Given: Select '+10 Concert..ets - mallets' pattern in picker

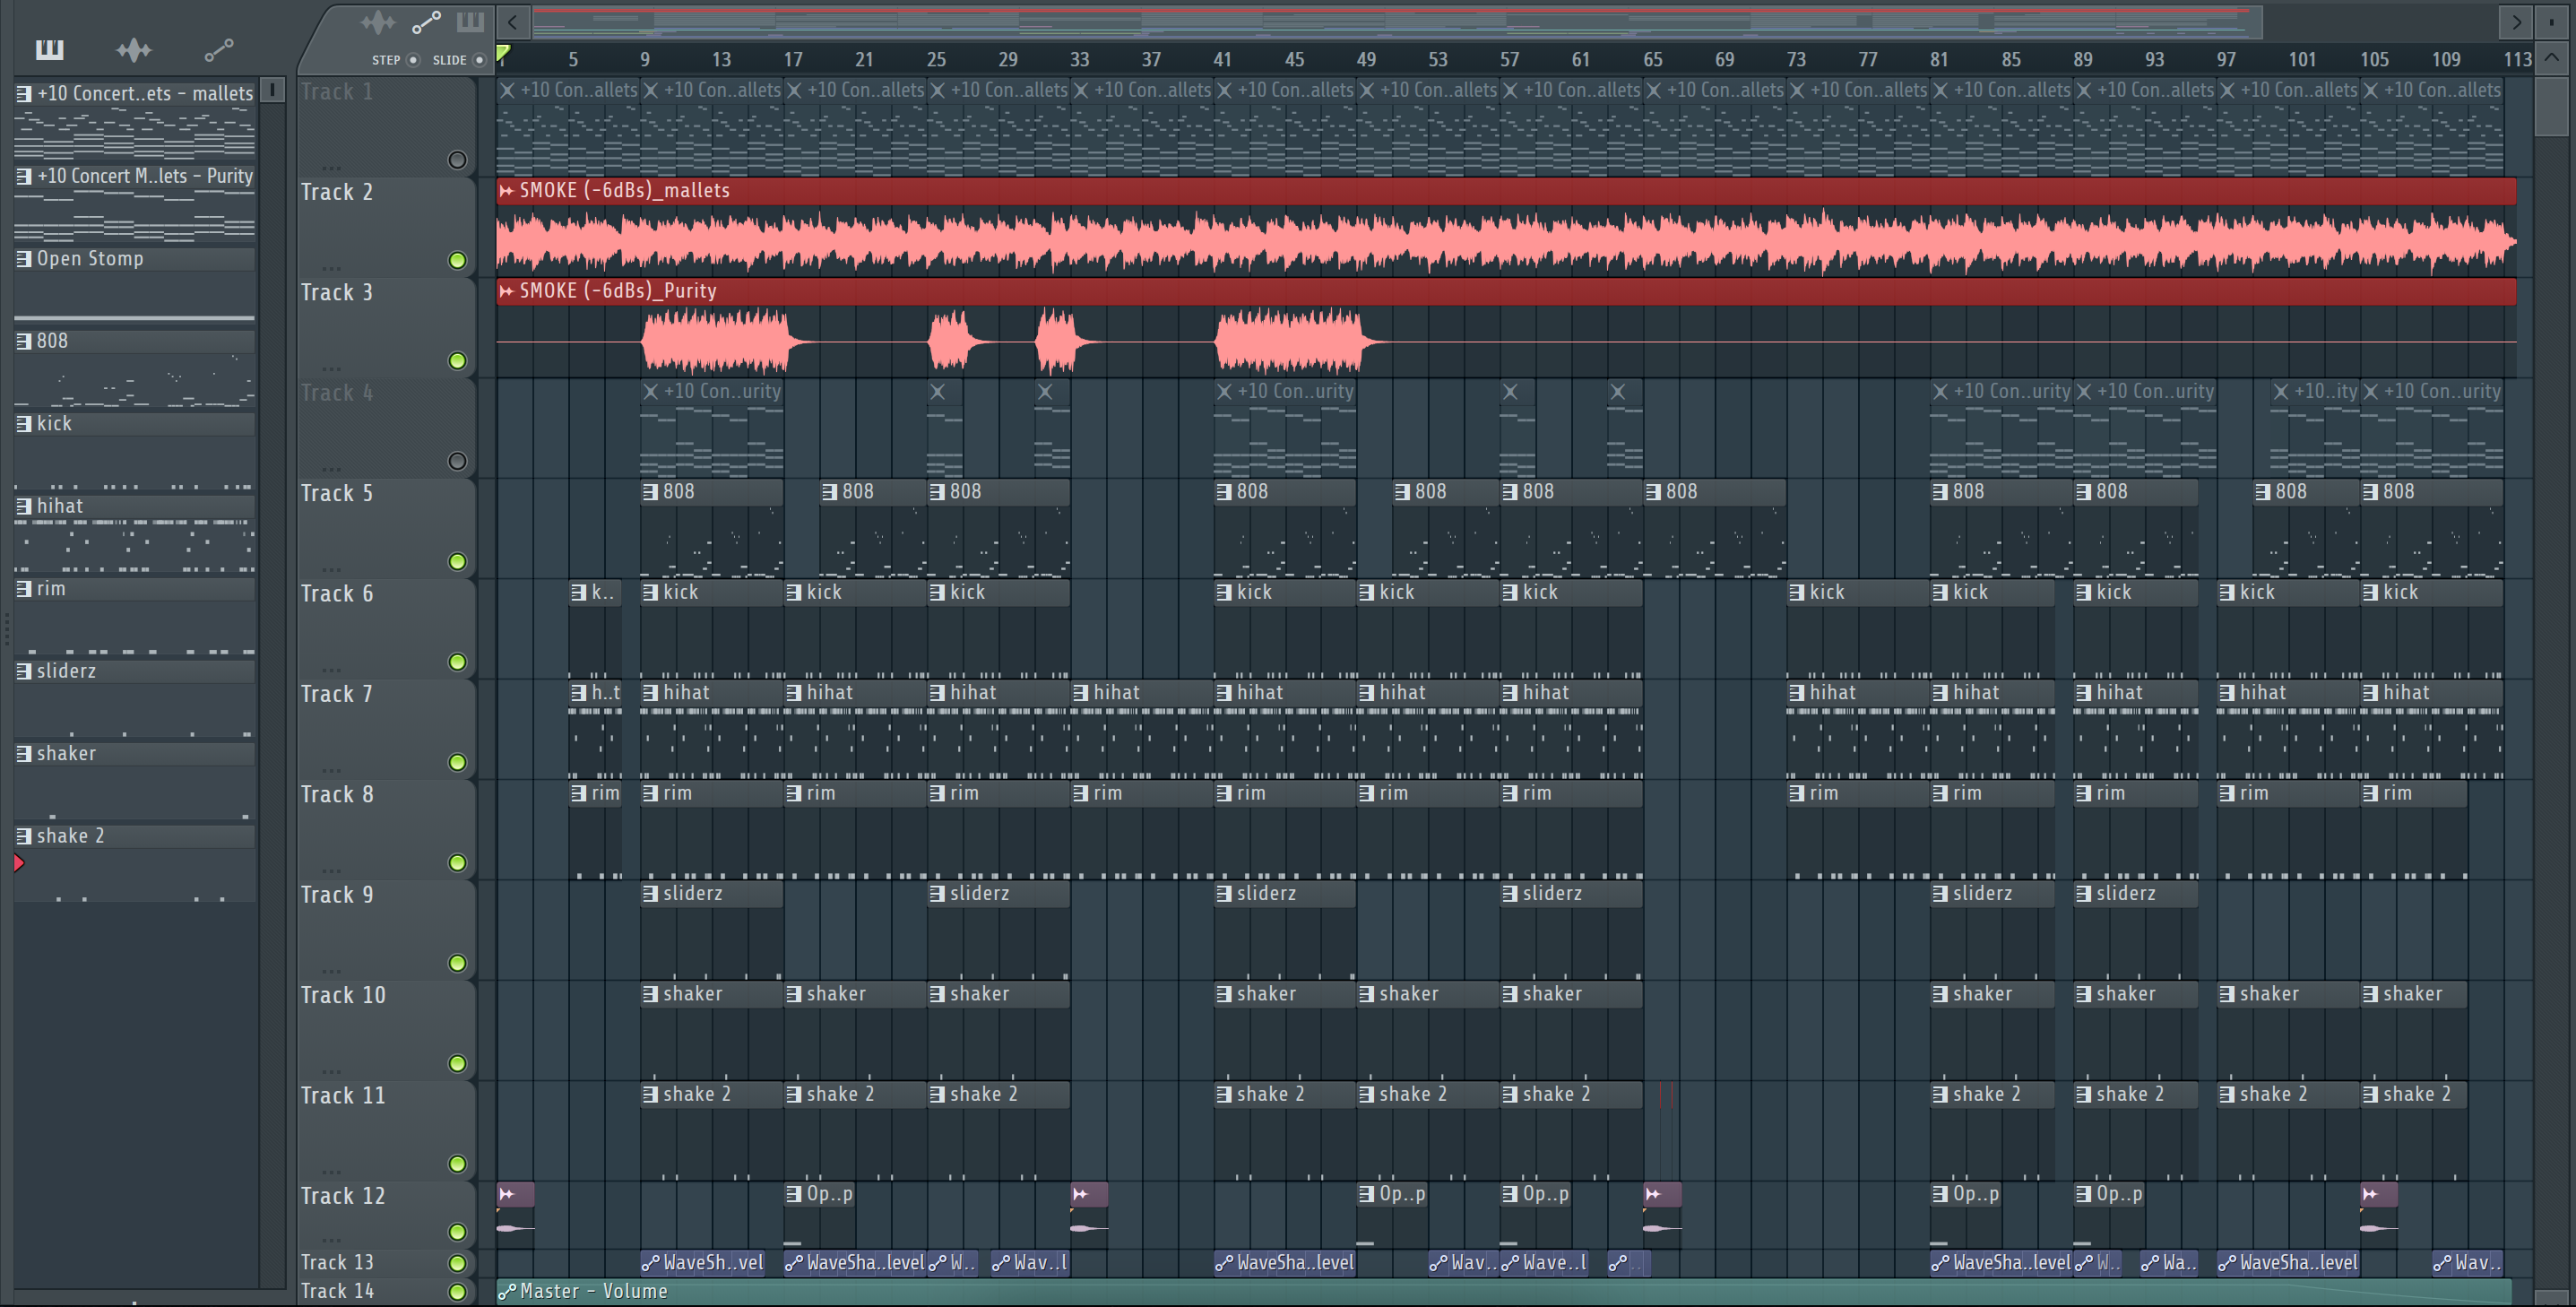Looking at the screenshot, I should click(145, 93).
